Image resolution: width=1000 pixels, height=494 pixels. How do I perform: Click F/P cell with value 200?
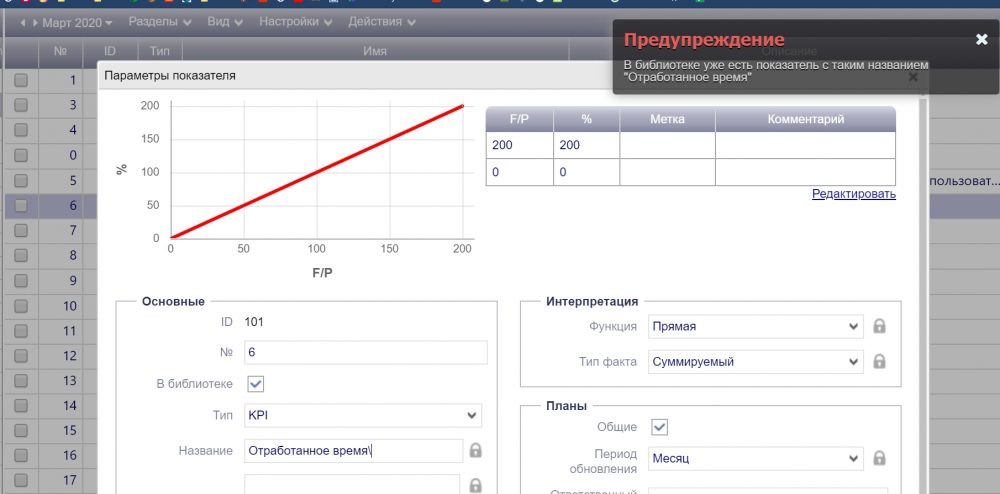tap(520, 145)
